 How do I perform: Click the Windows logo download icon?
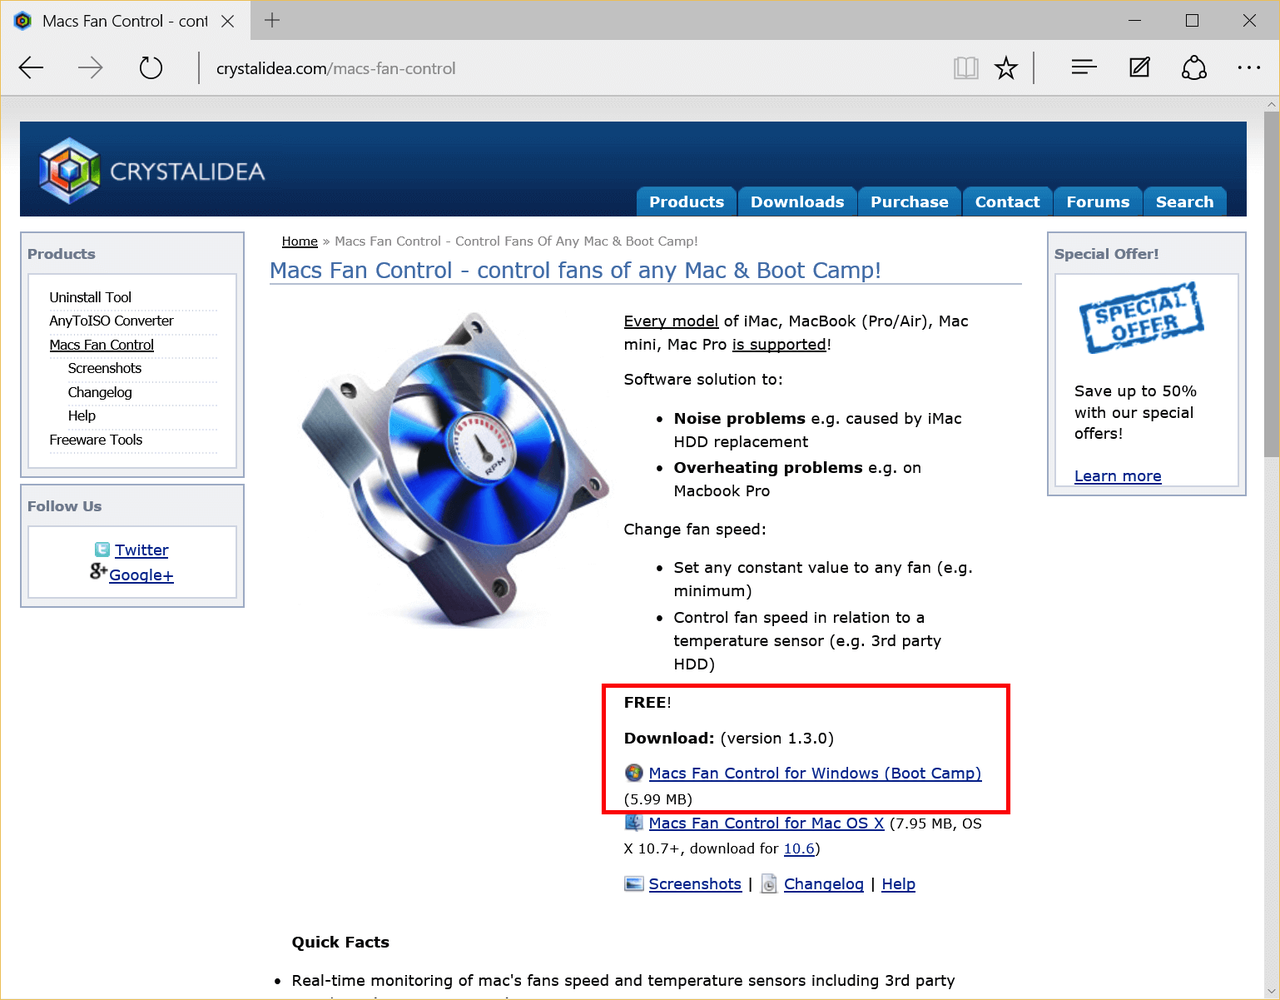click(634, 773)
